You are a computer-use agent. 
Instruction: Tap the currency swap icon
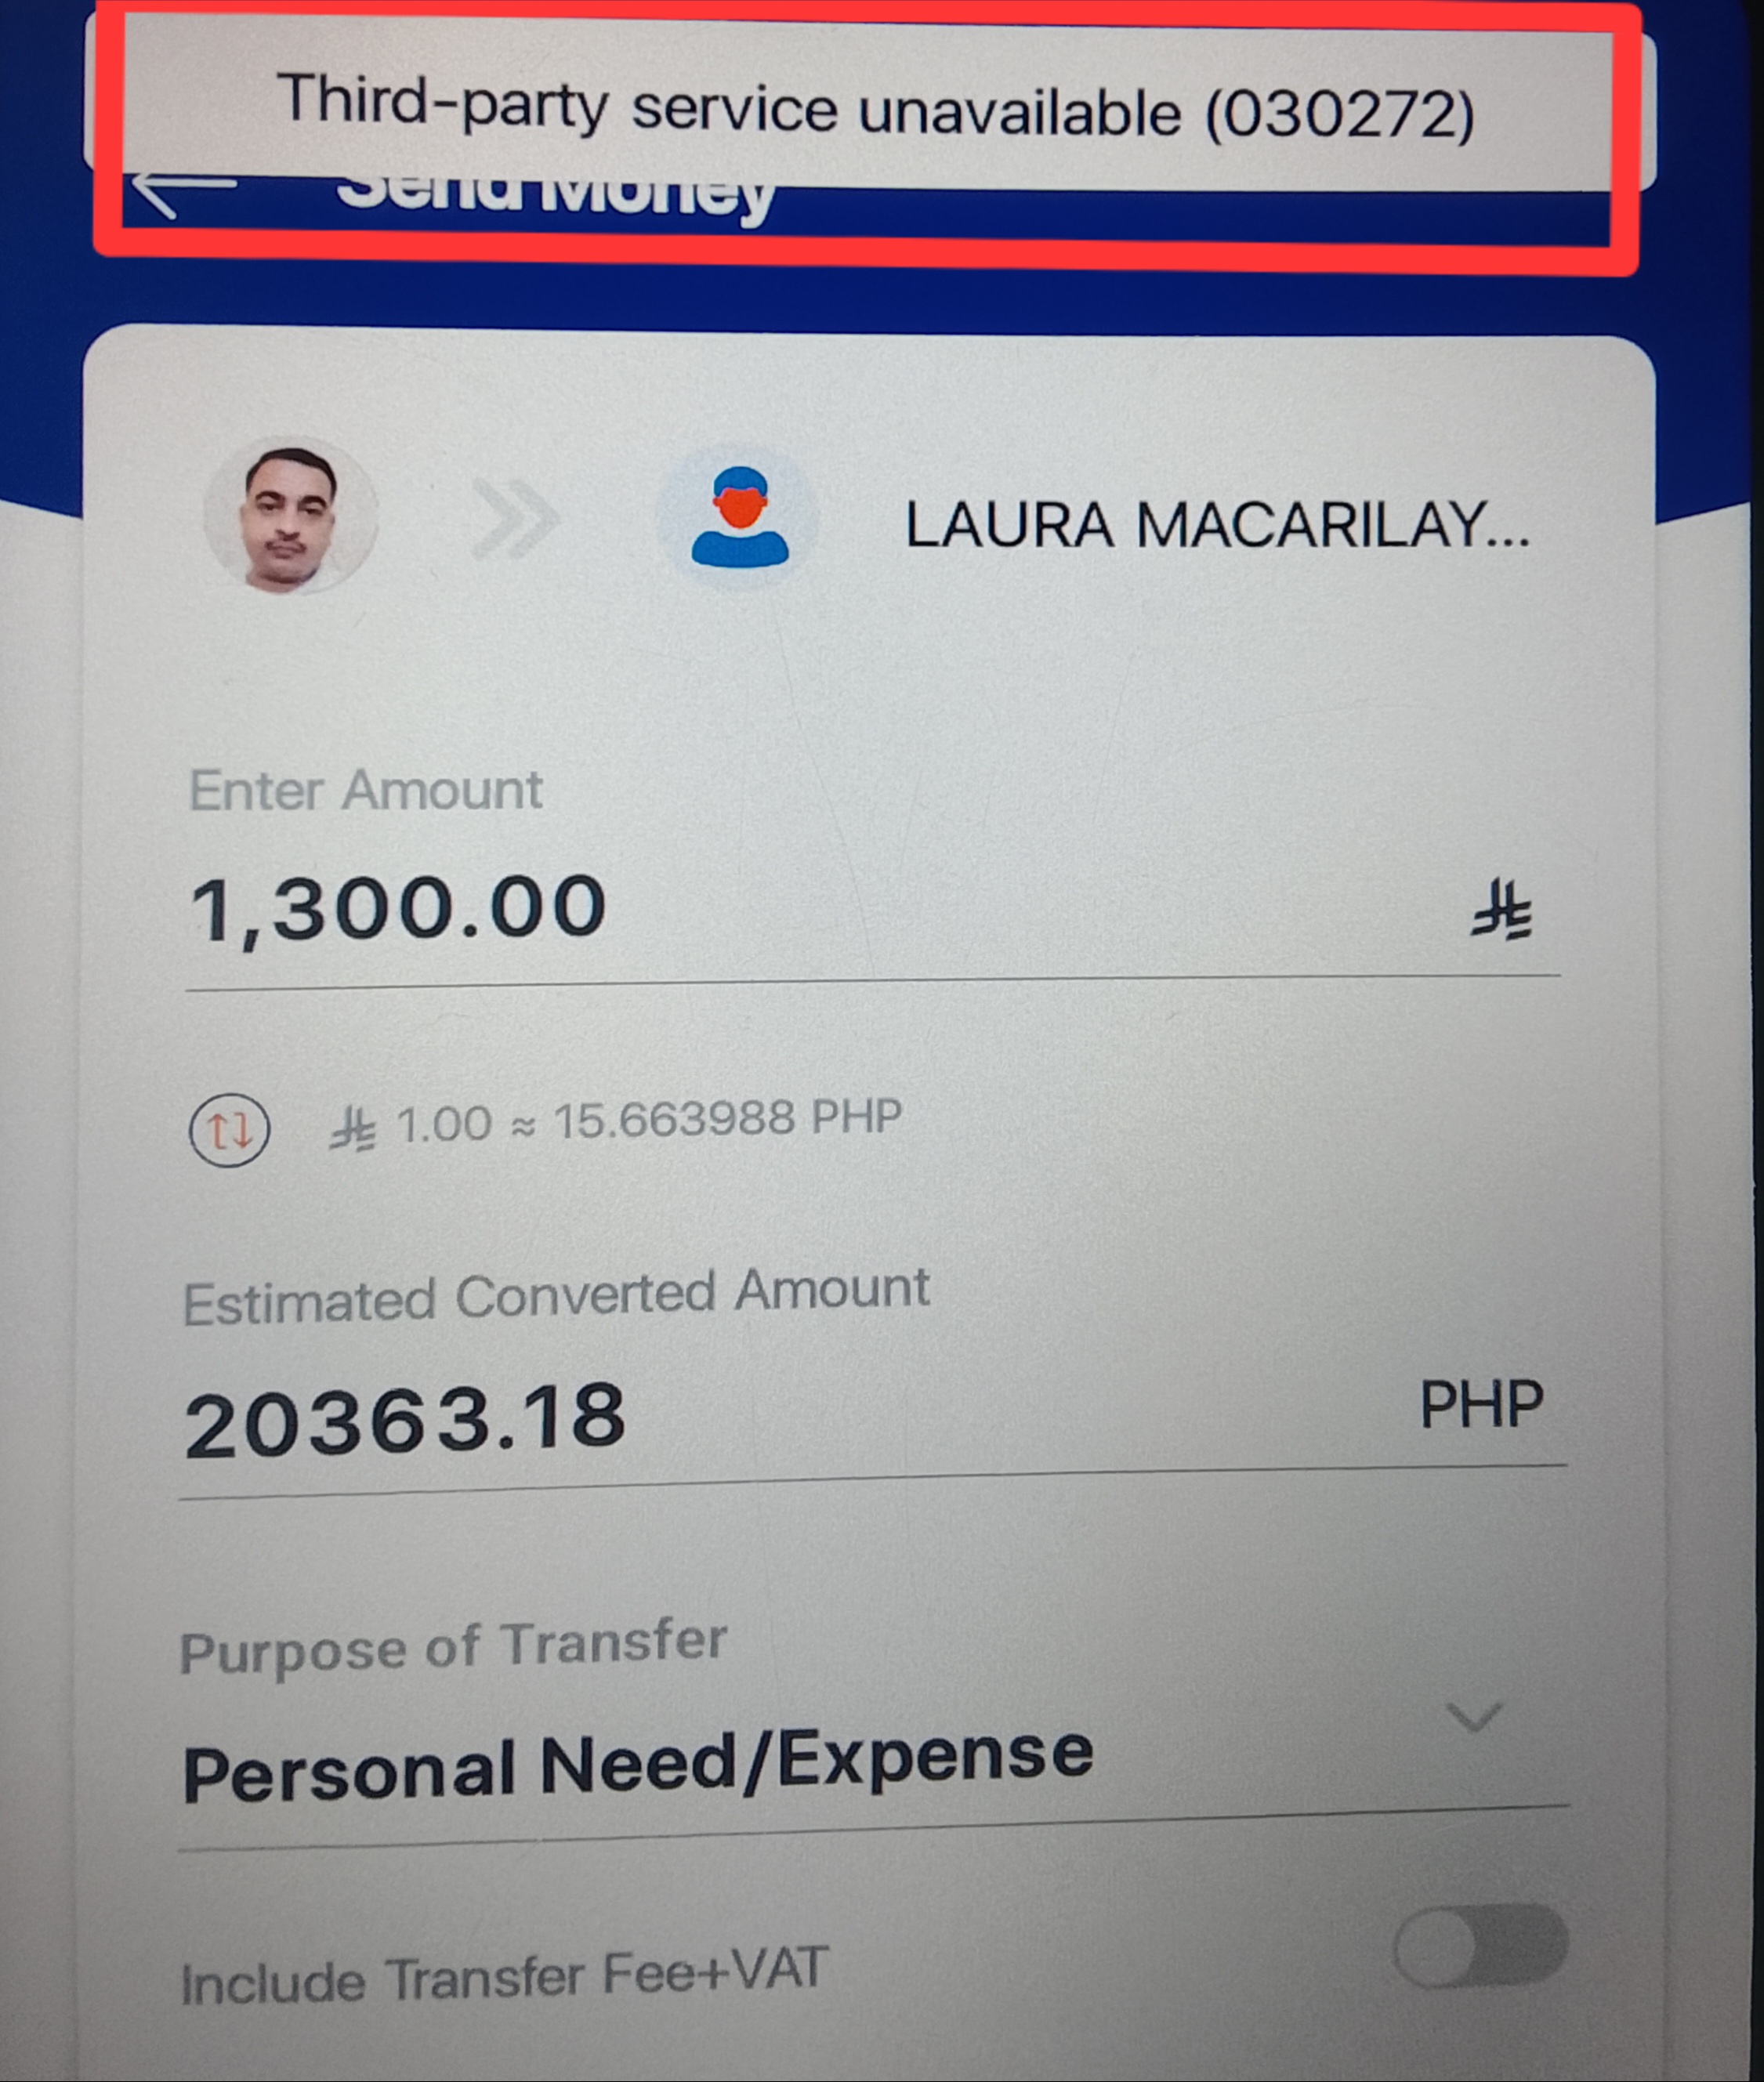coord(229,1131)
